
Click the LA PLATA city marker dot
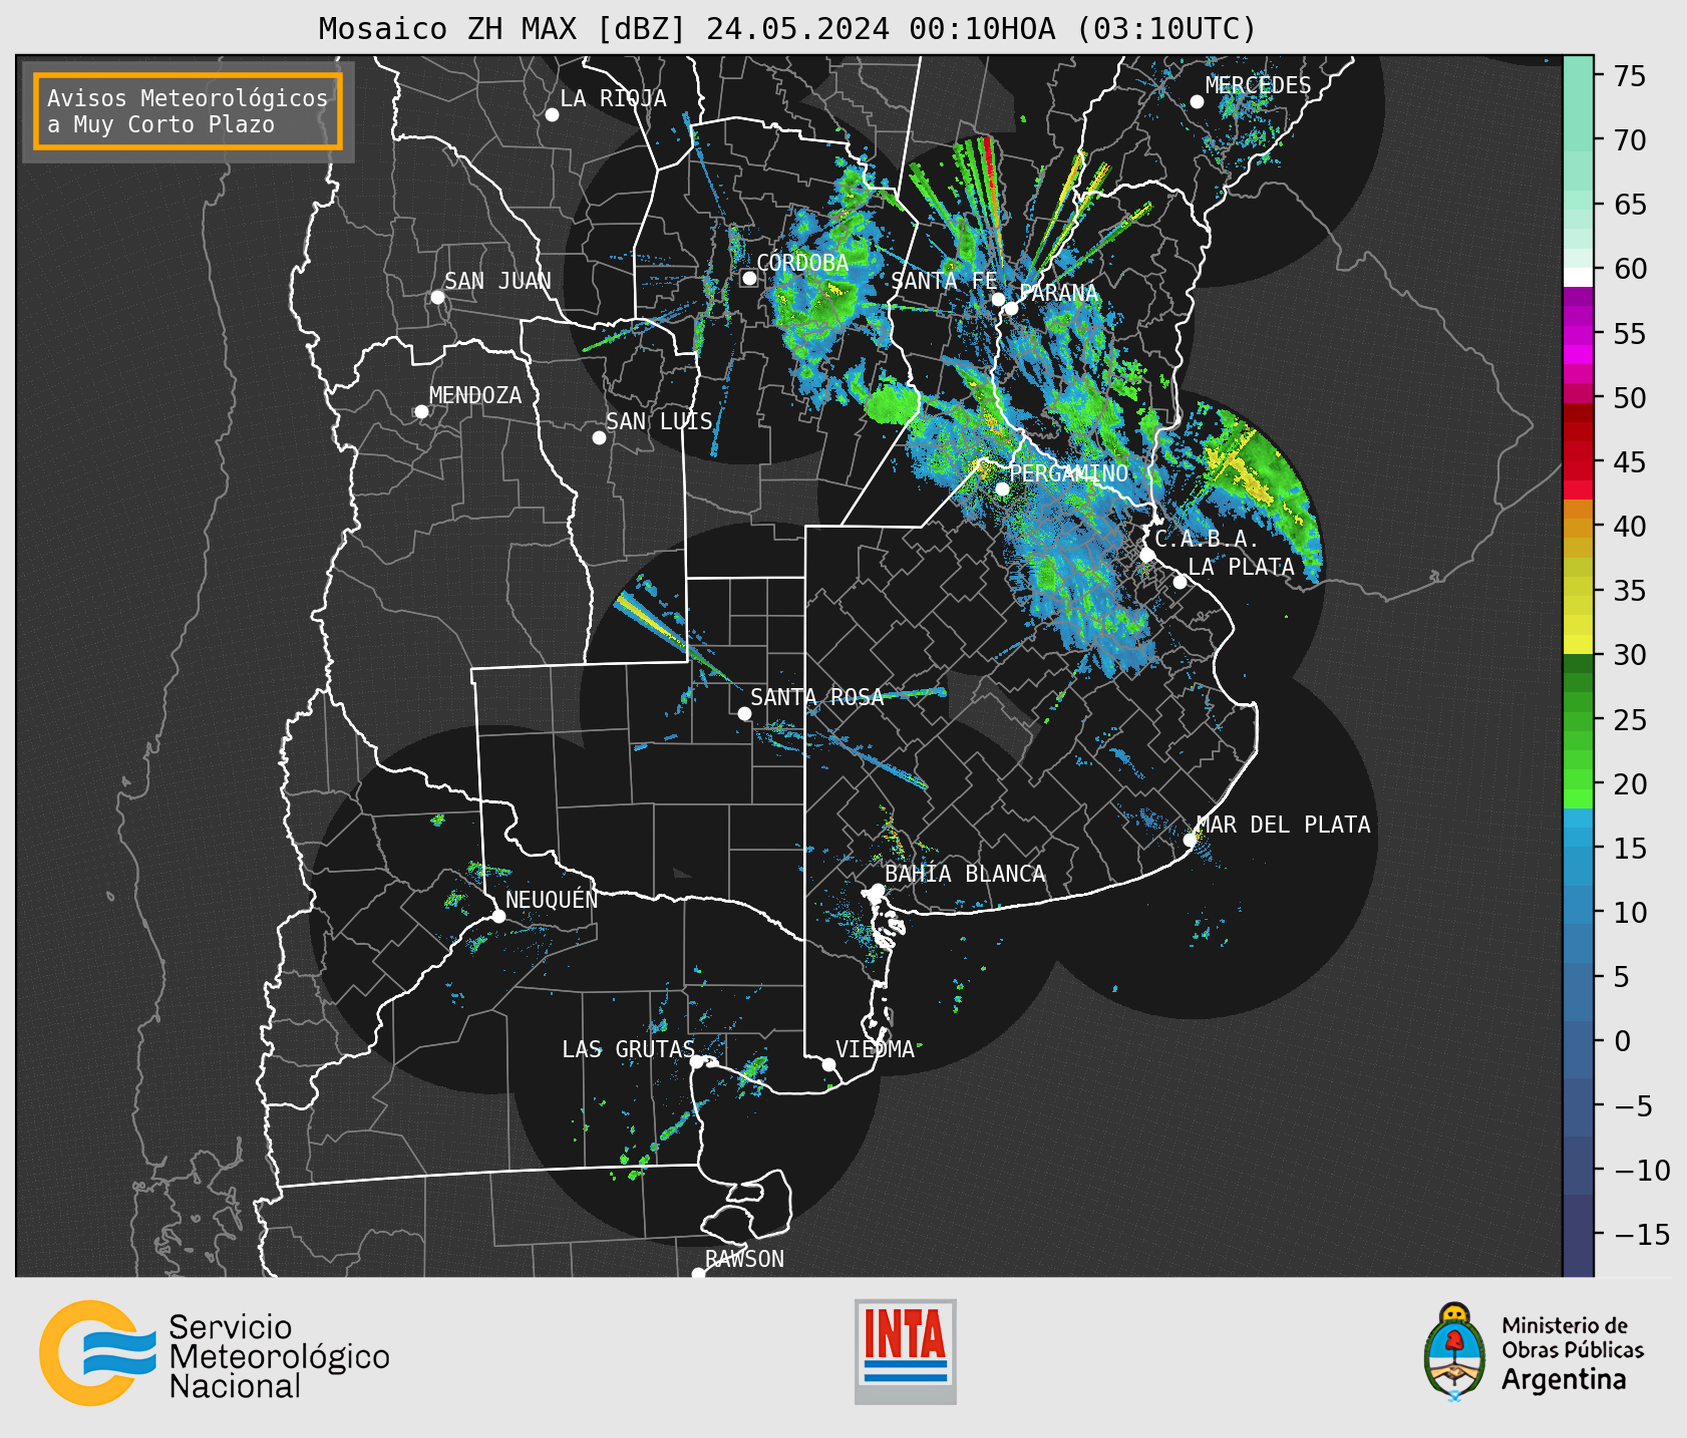pos(1180,582)
